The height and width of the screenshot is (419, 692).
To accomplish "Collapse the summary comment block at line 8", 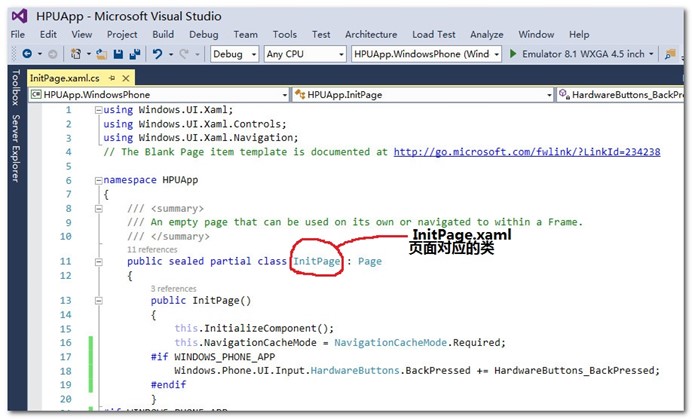I will pyautogui.click(x=98, y=208).
